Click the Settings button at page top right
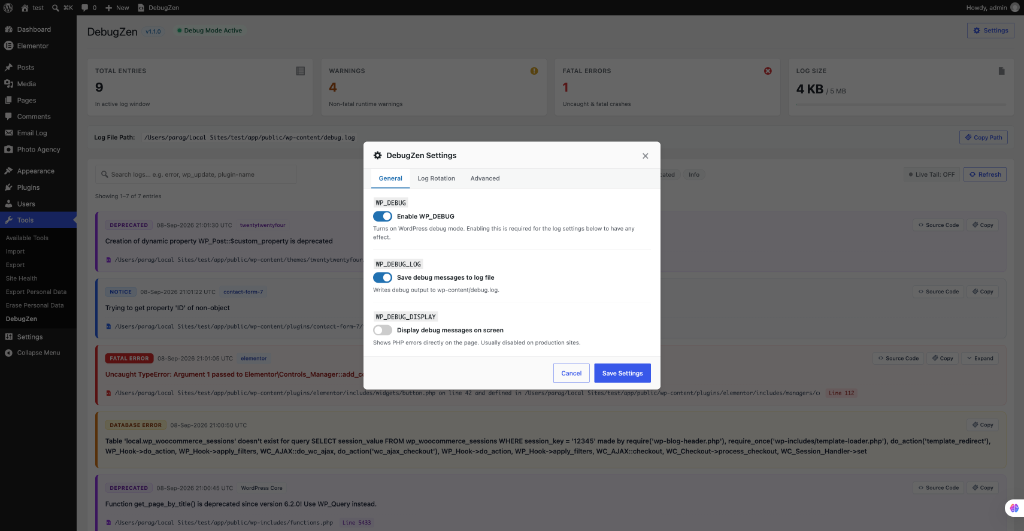Image resolution: width=1024 pixels, height=531 pixels. [991, 31]
